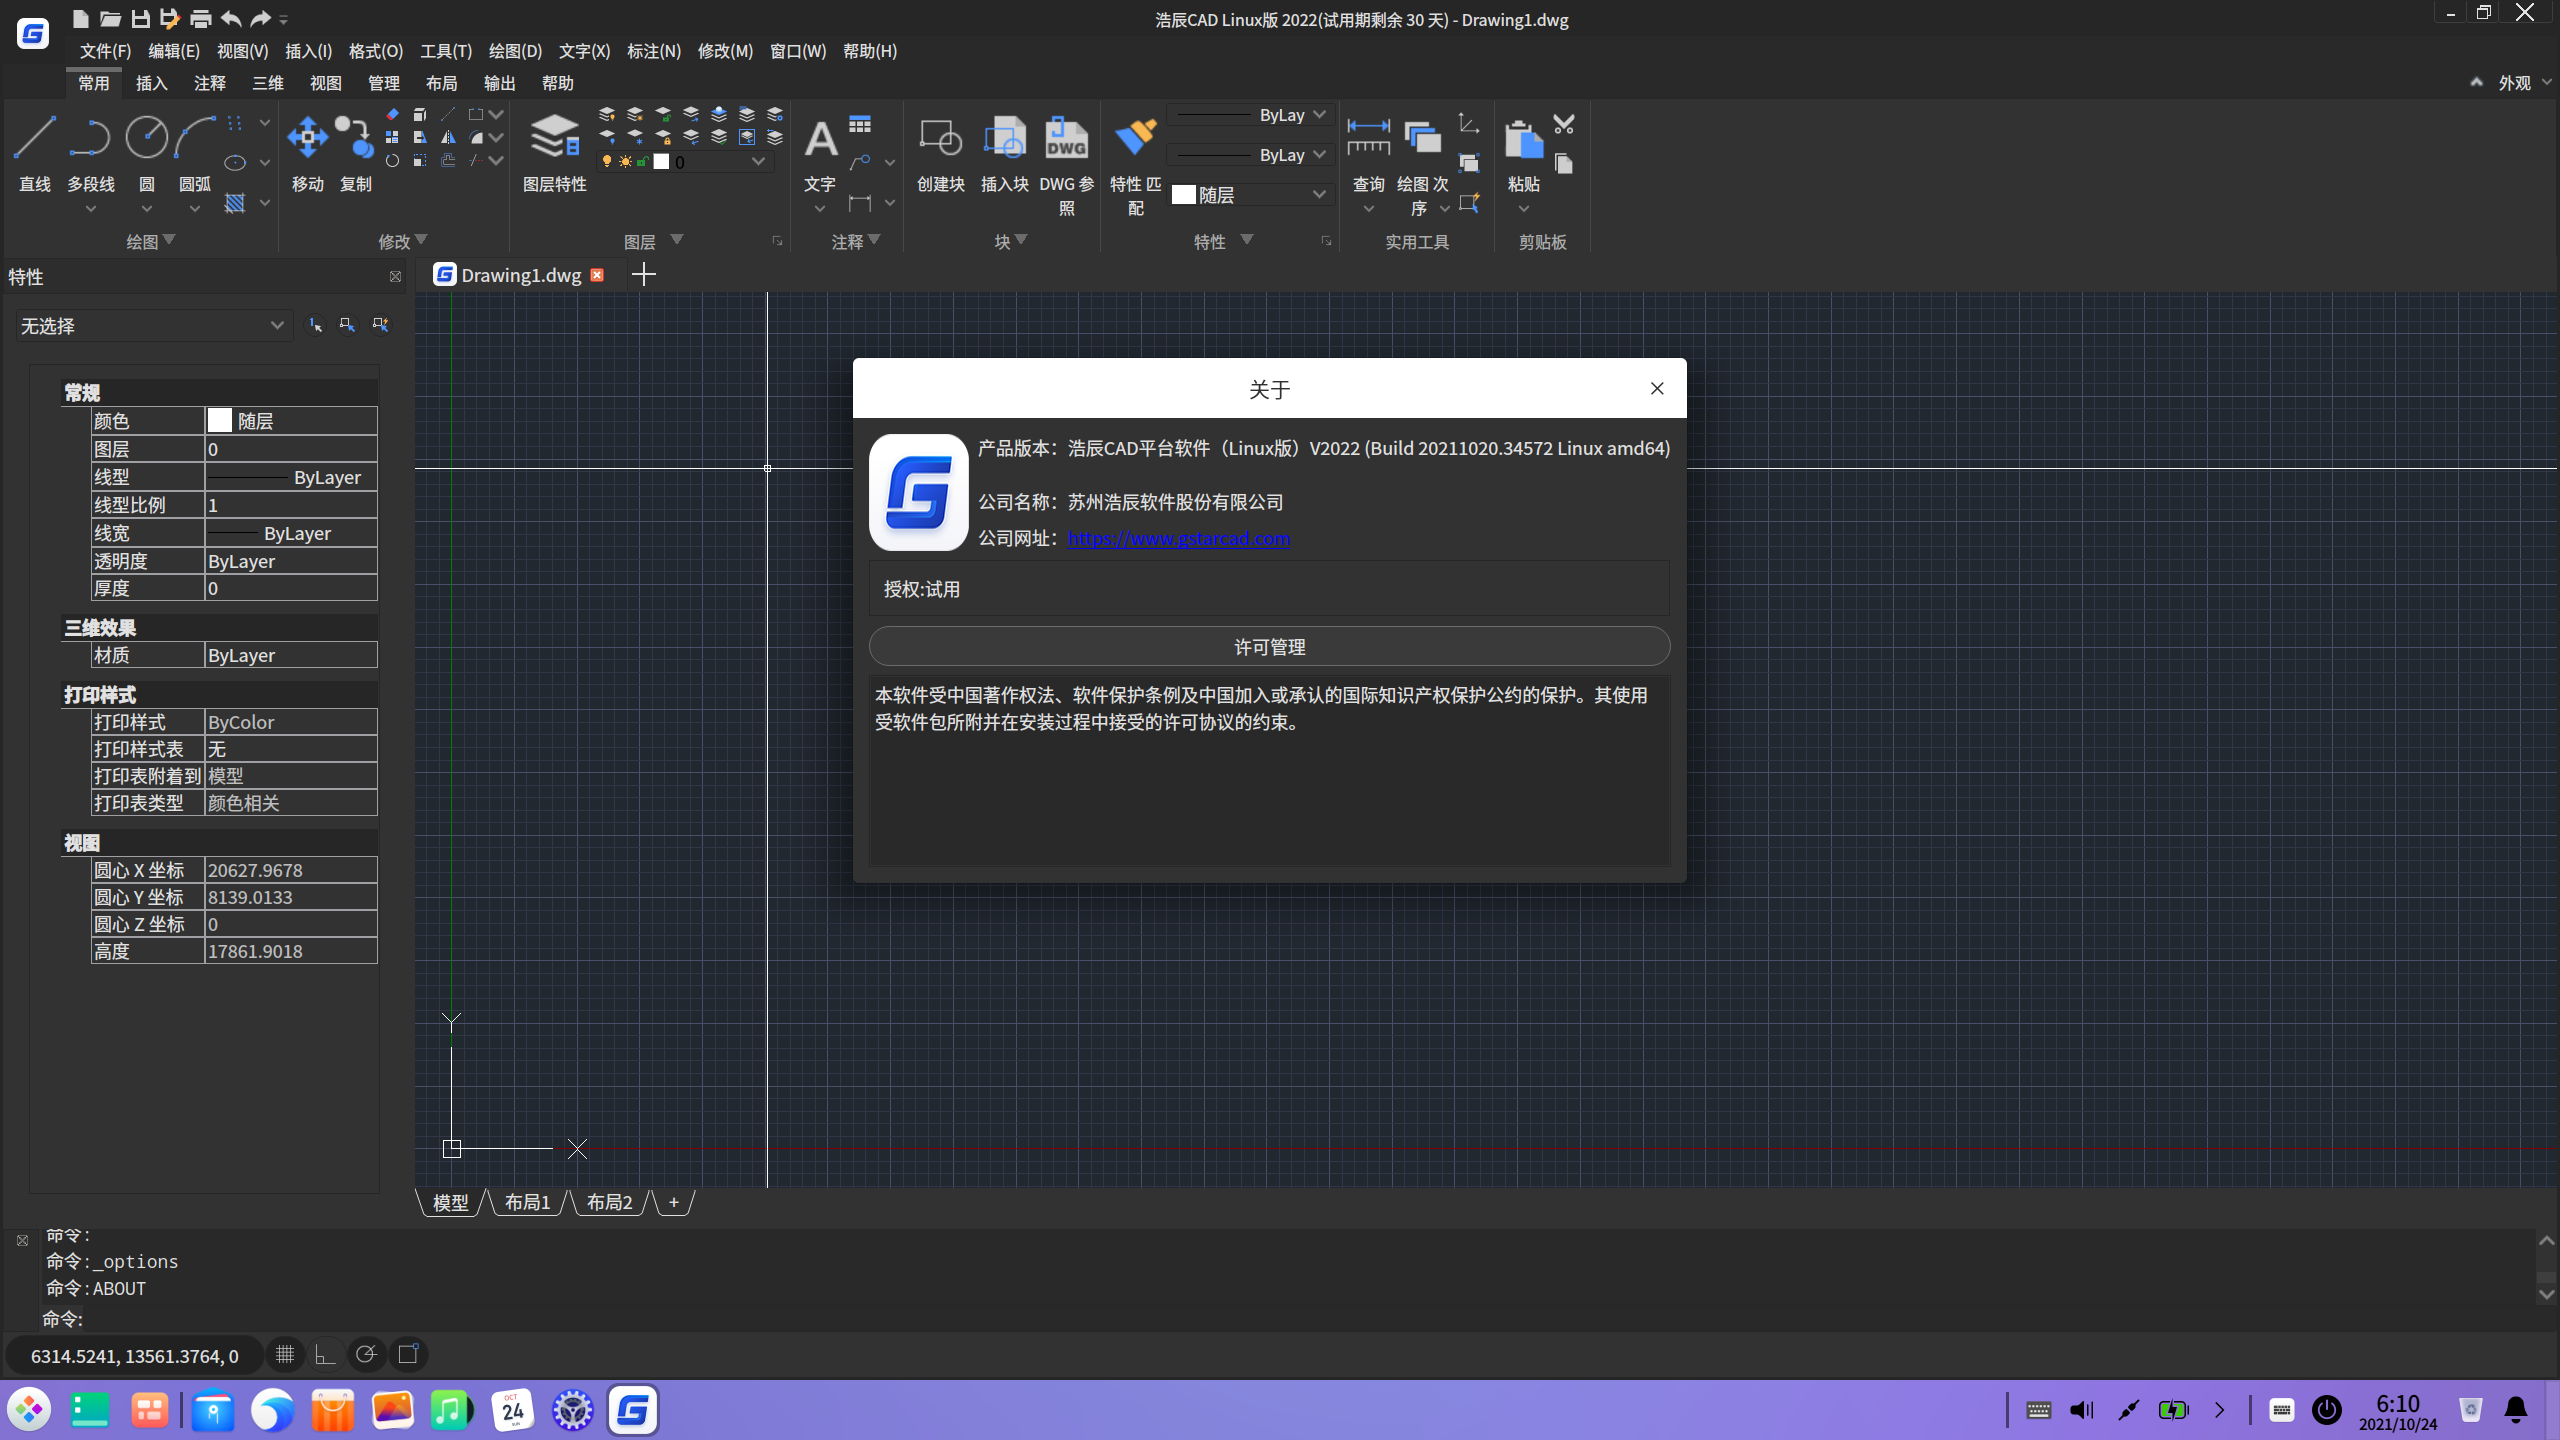Image resolution: width=2560 pixels, height=1440 pixels.
Task: Open the 格式(O) menu
Action: tap(375, 51)
